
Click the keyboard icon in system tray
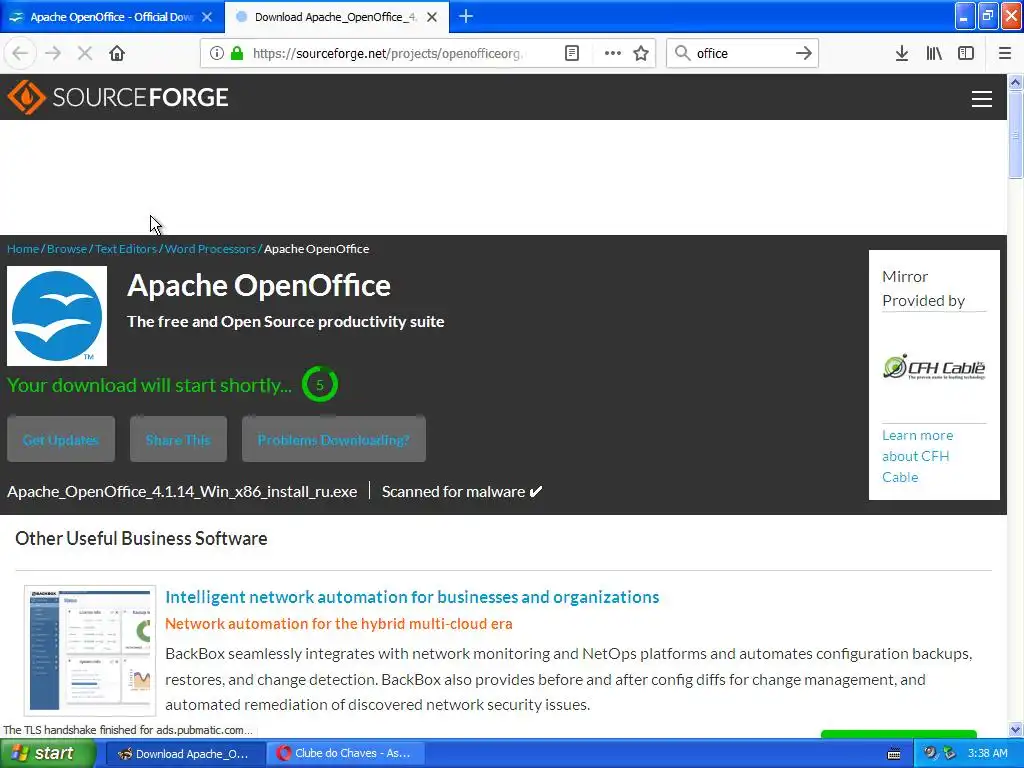click(x=894, y=754)
